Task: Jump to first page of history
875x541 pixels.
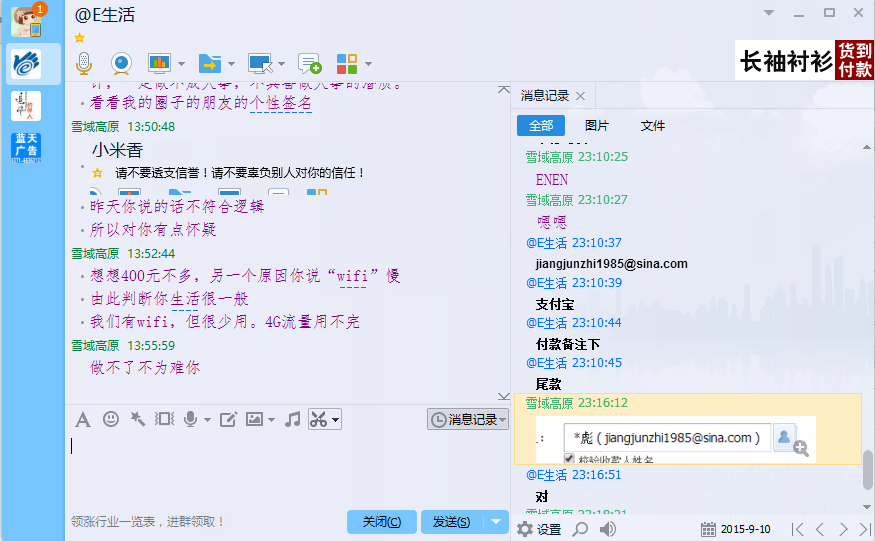Action: point(798,529)
